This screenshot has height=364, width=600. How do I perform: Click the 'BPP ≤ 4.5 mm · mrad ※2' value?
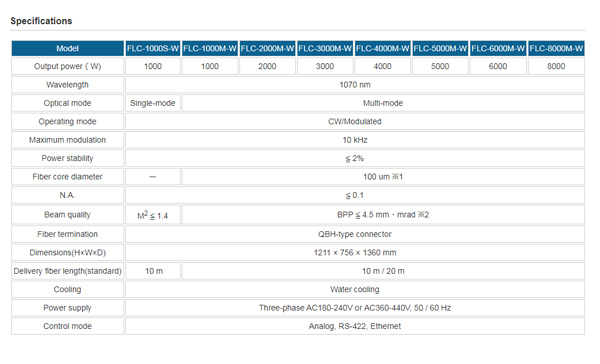point(383,215)
